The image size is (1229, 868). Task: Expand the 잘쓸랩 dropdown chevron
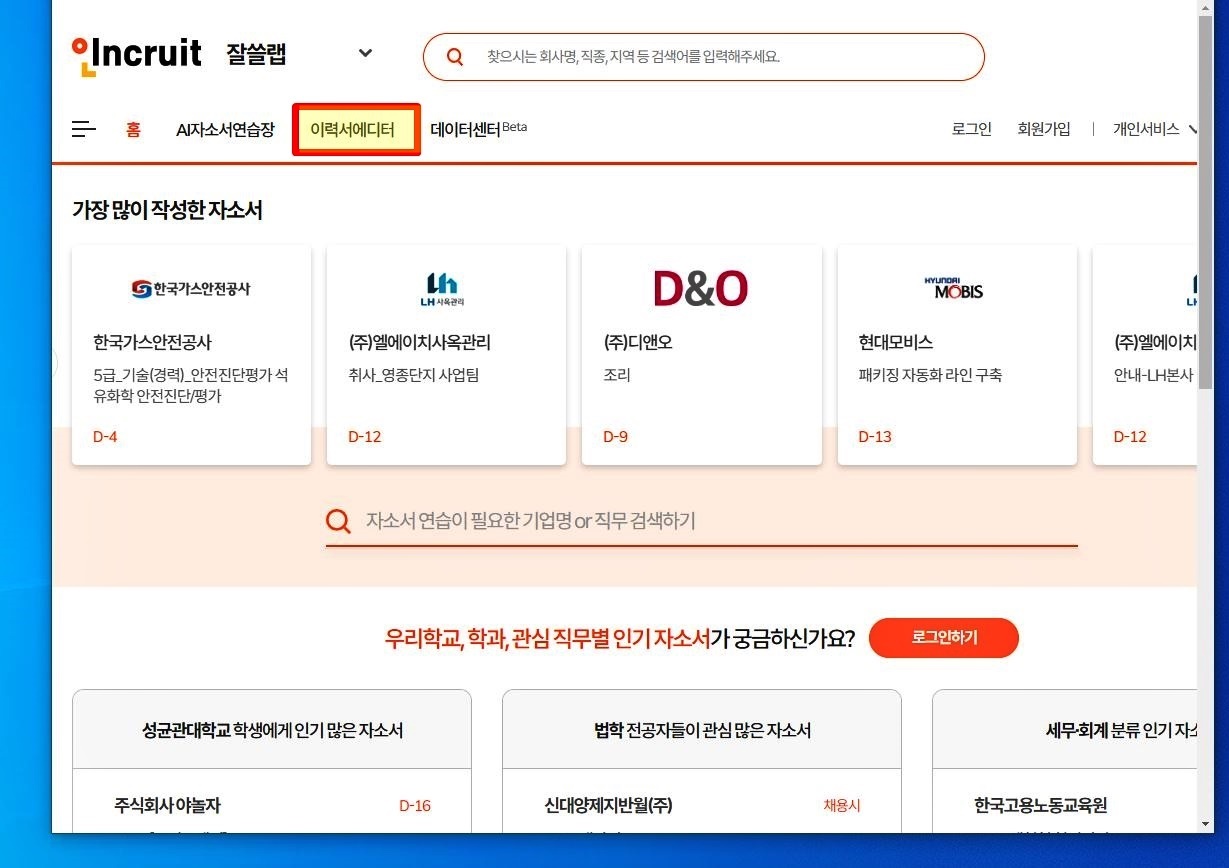[x=365, y=54]
